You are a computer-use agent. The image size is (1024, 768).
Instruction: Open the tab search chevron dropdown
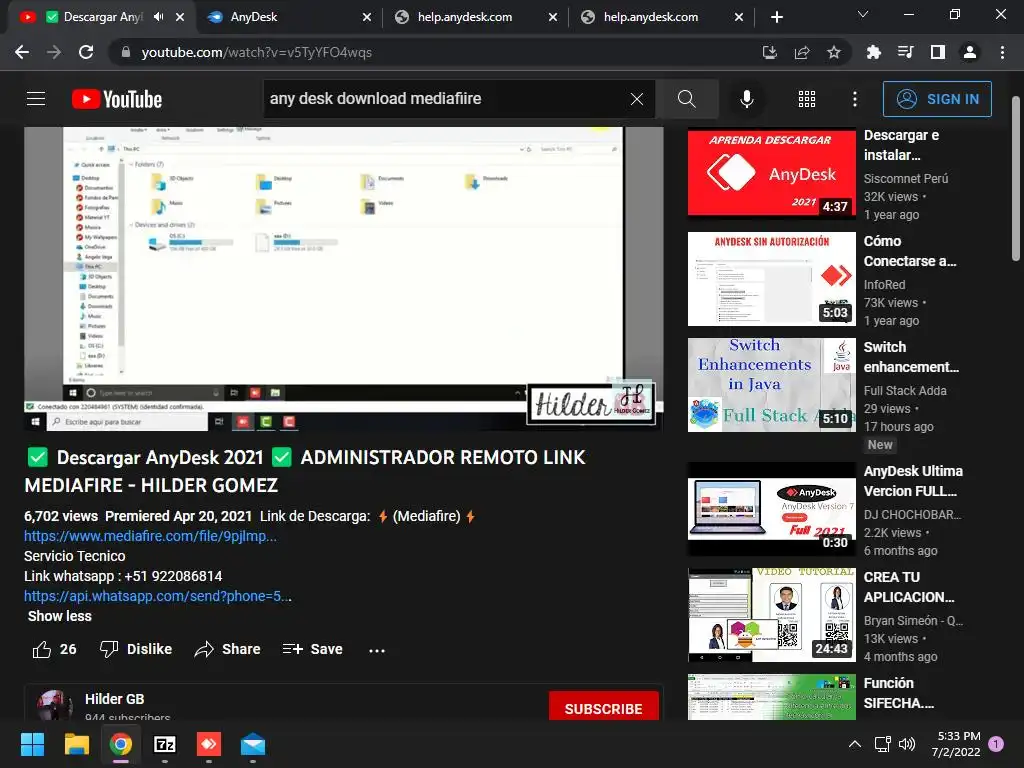tap(863, 14)
